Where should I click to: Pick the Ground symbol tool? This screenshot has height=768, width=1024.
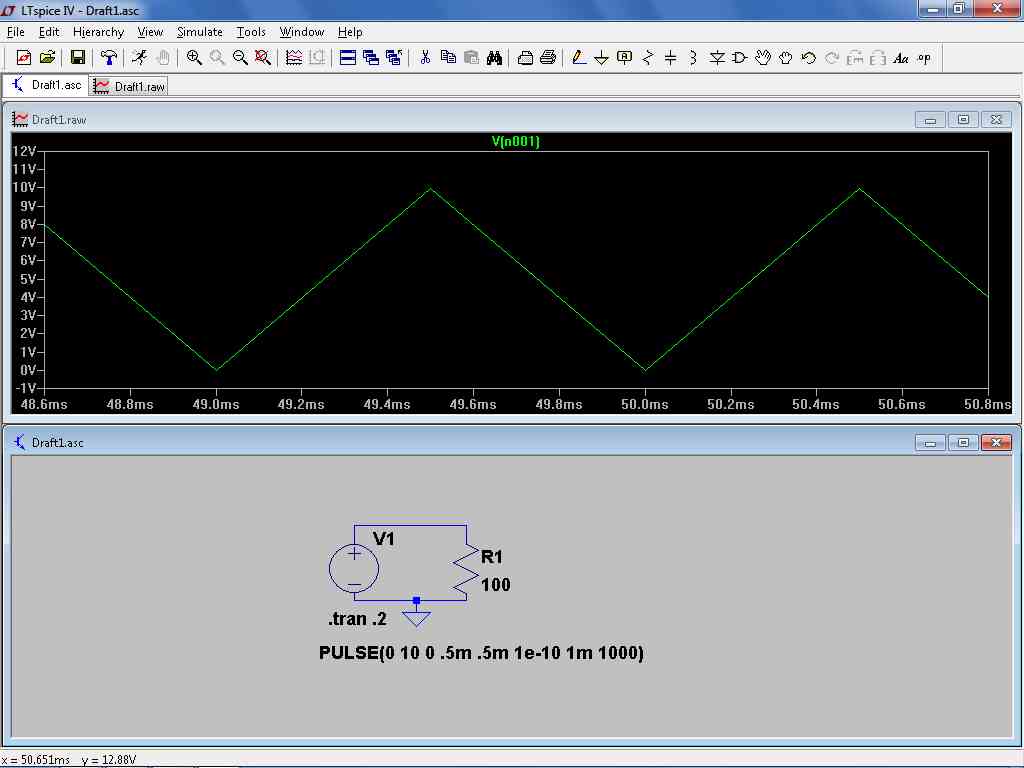click(x=601, y=58)
